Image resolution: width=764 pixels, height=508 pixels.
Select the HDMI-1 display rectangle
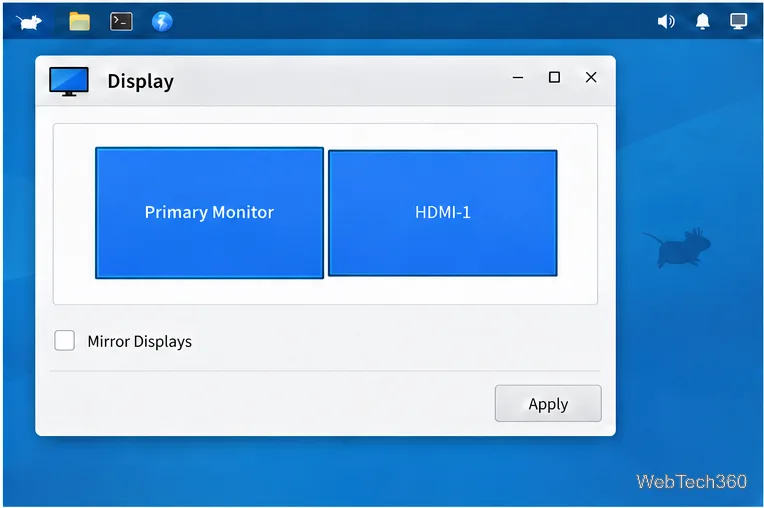point(443,213)
